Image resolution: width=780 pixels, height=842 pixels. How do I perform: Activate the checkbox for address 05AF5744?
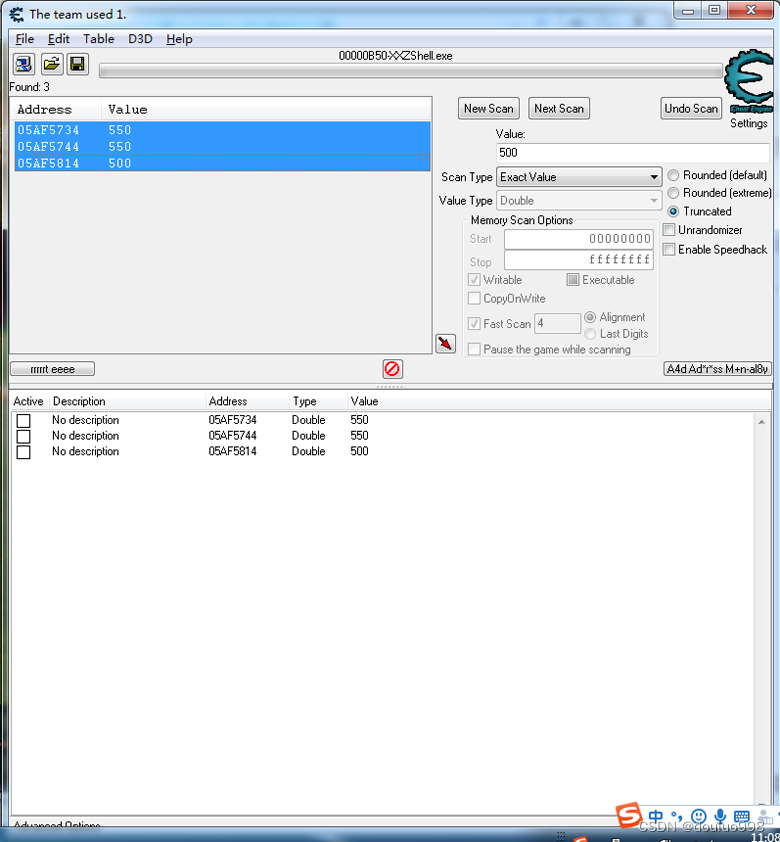pos(23,436)
